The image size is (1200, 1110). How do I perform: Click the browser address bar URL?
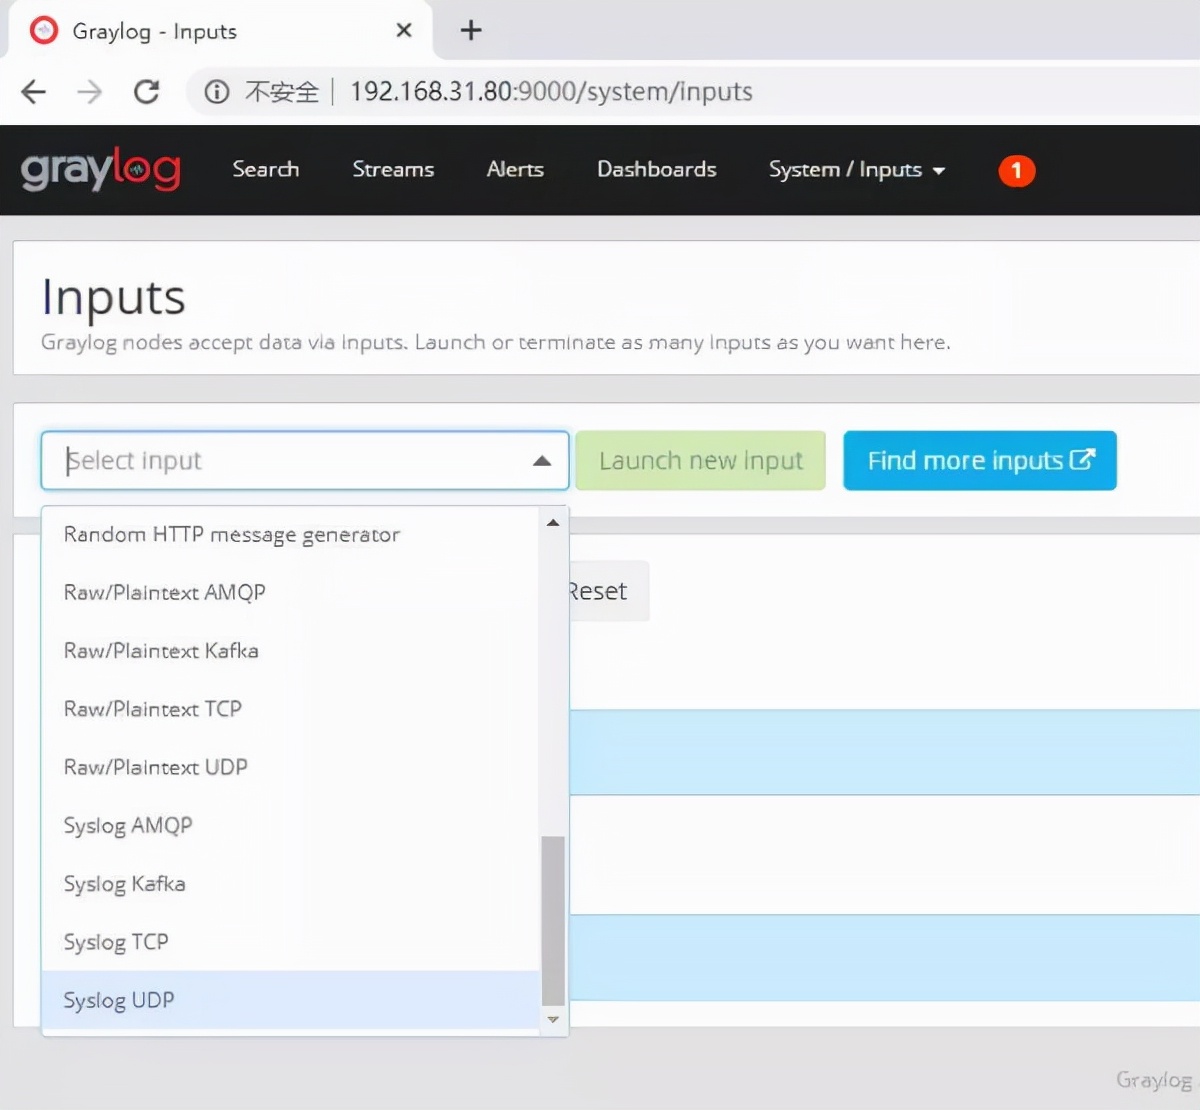tap(550, 91)
